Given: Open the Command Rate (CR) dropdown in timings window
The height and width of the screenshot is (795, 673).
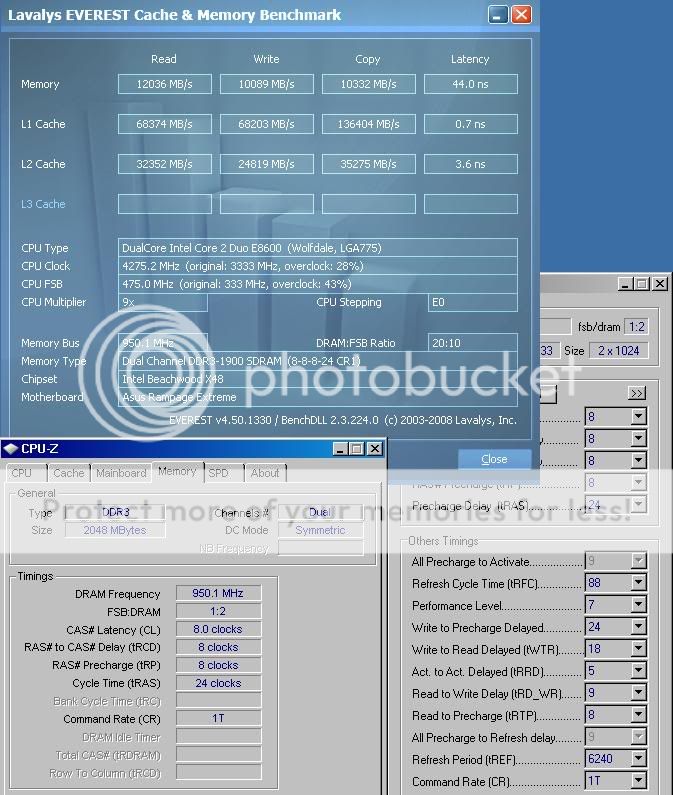Looking at the screenshot, I should tap(639, 781).
